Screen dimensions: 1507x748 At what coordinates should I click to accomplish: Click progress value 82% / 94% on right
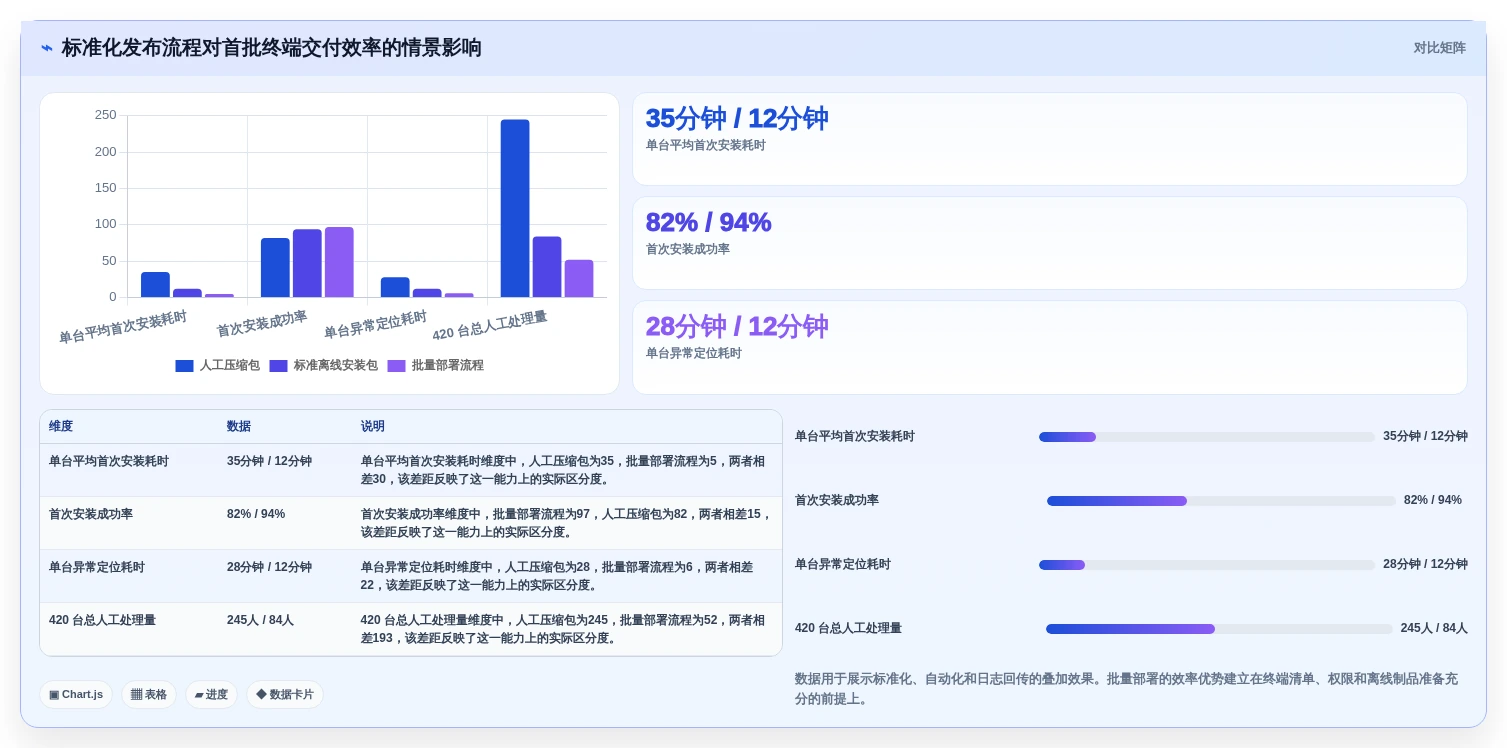click(x=1433, y=500)
